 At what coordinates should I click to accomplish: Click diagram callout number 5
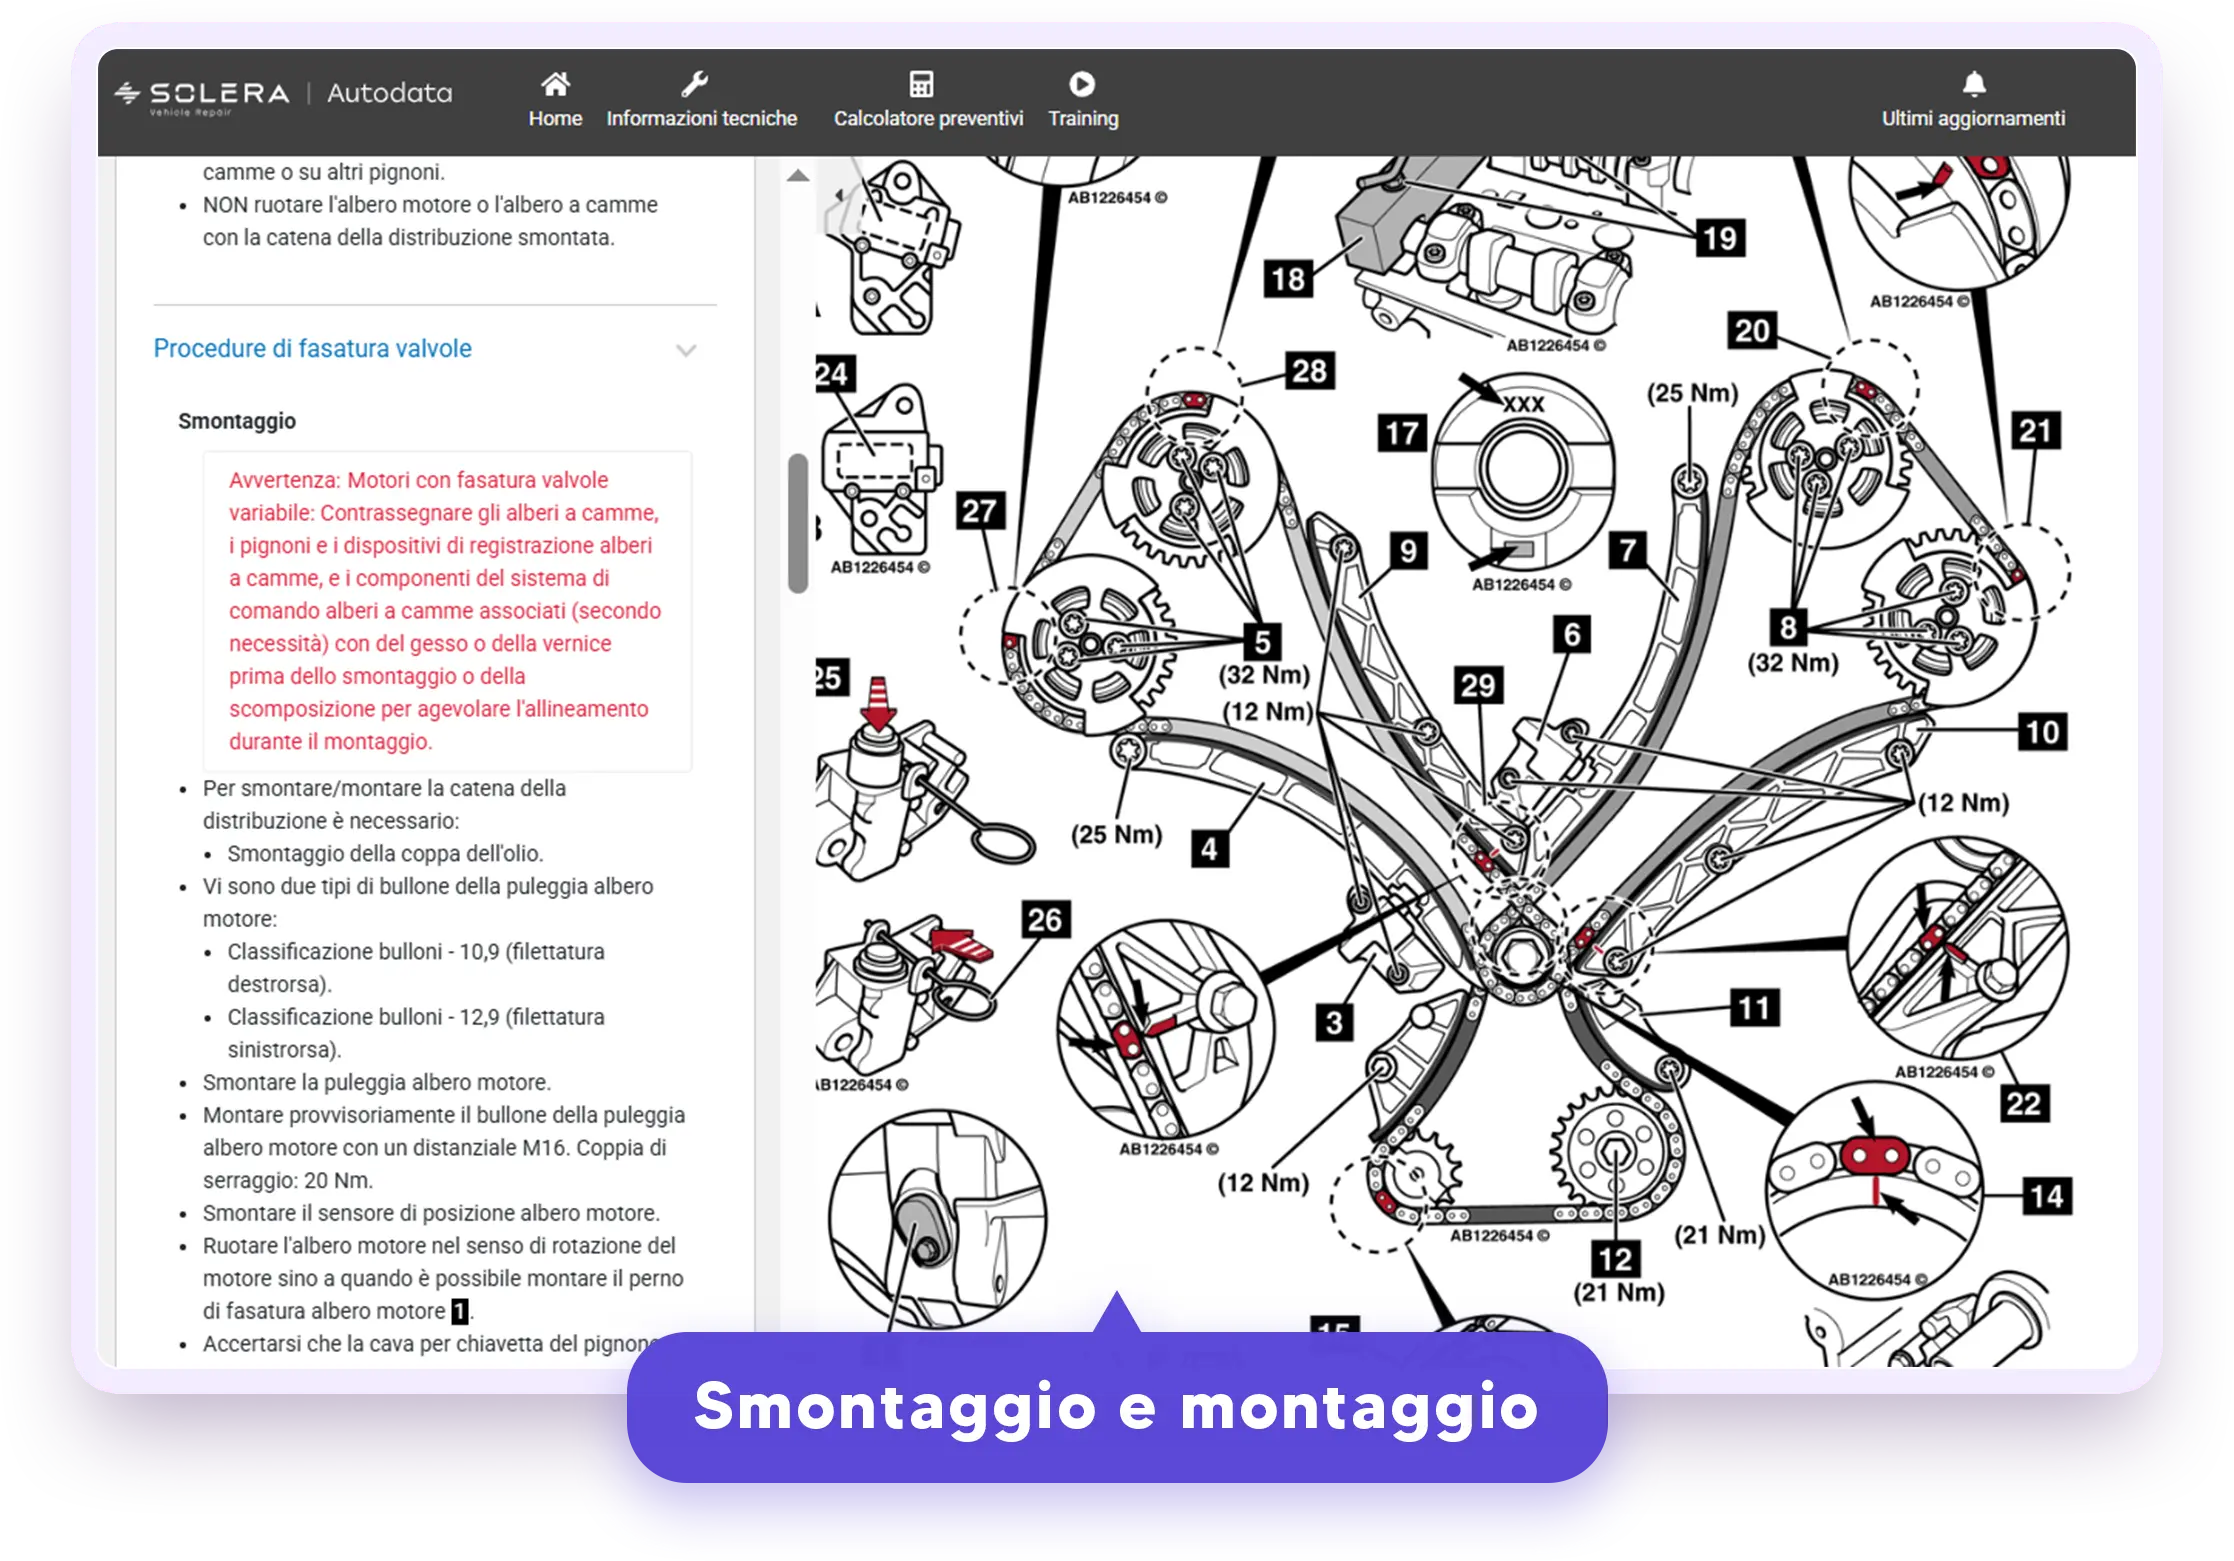pyautogui.click(x=1262, y=642)
